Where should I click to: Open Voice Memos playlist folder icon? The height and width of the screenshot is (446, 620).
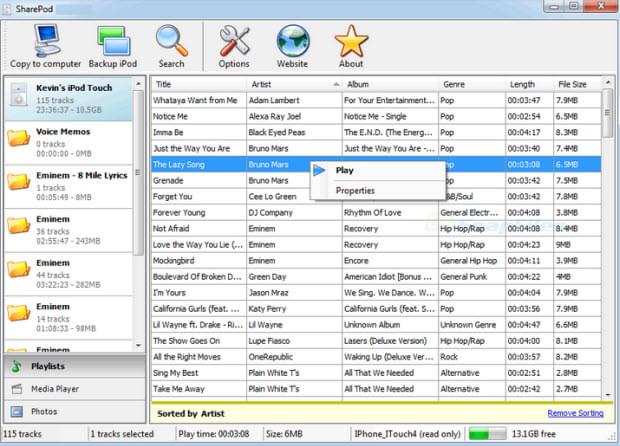[18, 138]
